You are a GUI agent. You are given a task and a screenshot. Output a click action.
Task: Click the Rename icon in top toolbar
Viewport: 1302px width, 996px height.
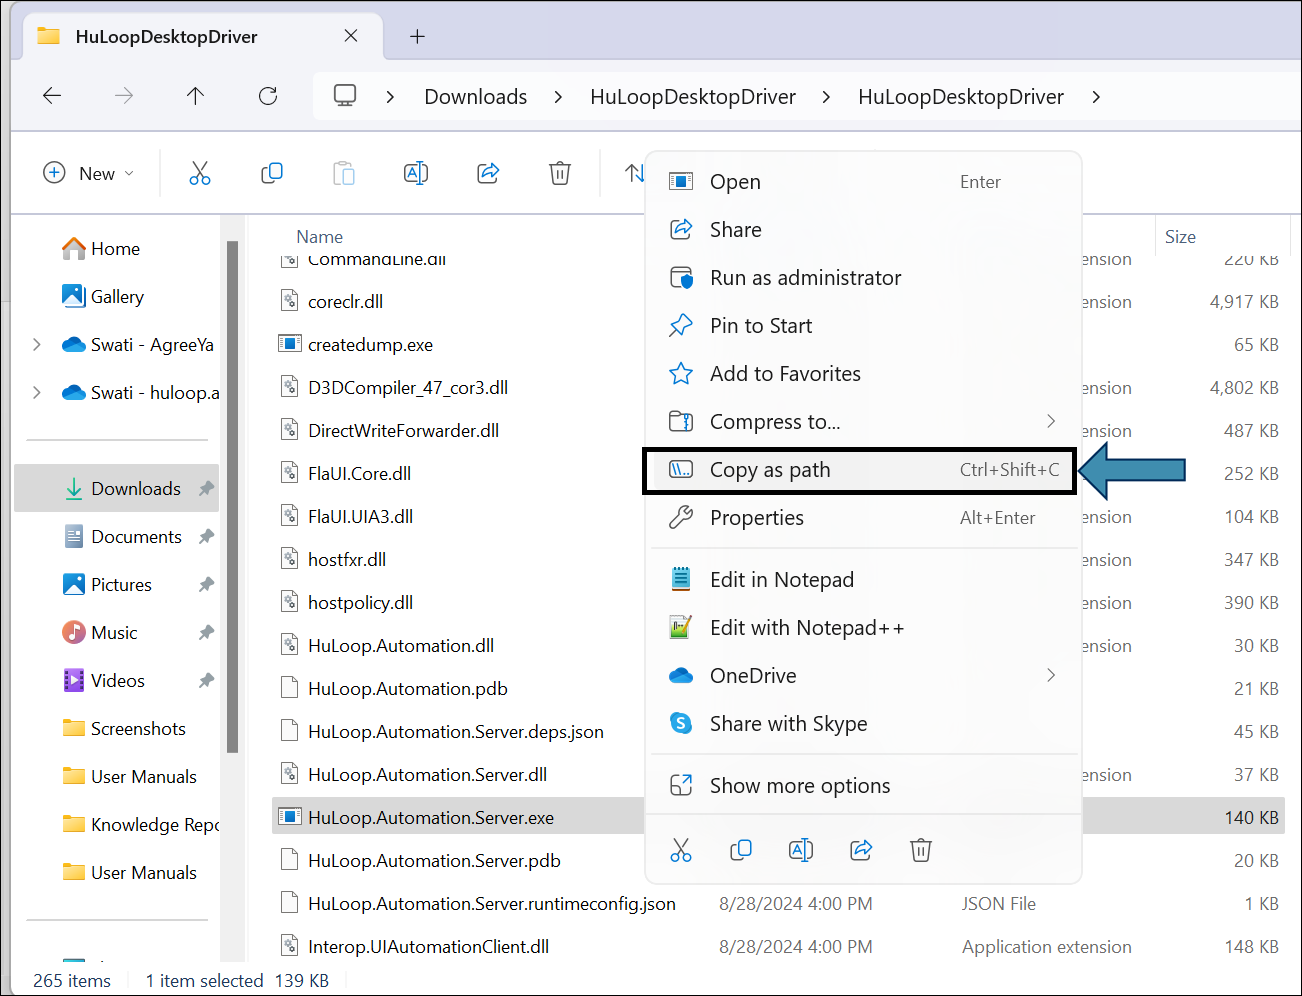tap(416, 174)
